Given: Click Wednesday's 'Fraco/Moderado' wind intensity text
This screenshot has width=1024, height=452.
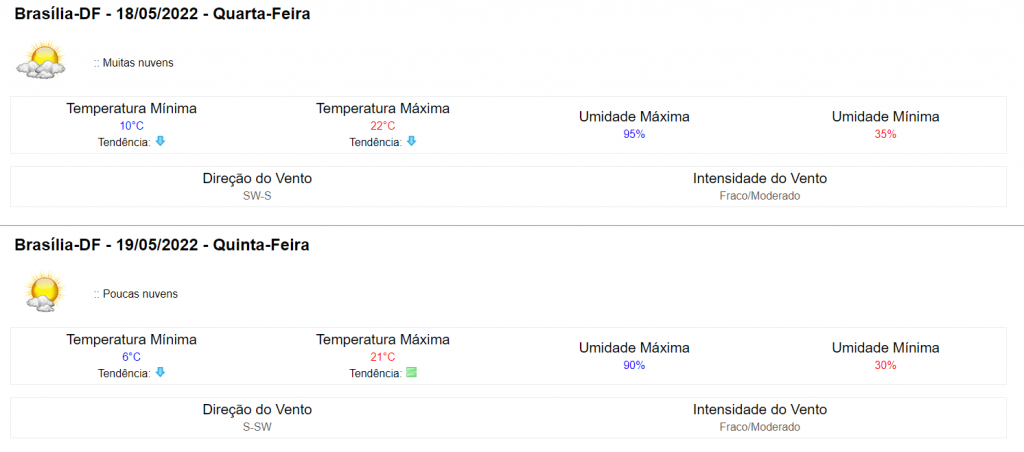Looking at the screenshot, I should click(760, 195).
